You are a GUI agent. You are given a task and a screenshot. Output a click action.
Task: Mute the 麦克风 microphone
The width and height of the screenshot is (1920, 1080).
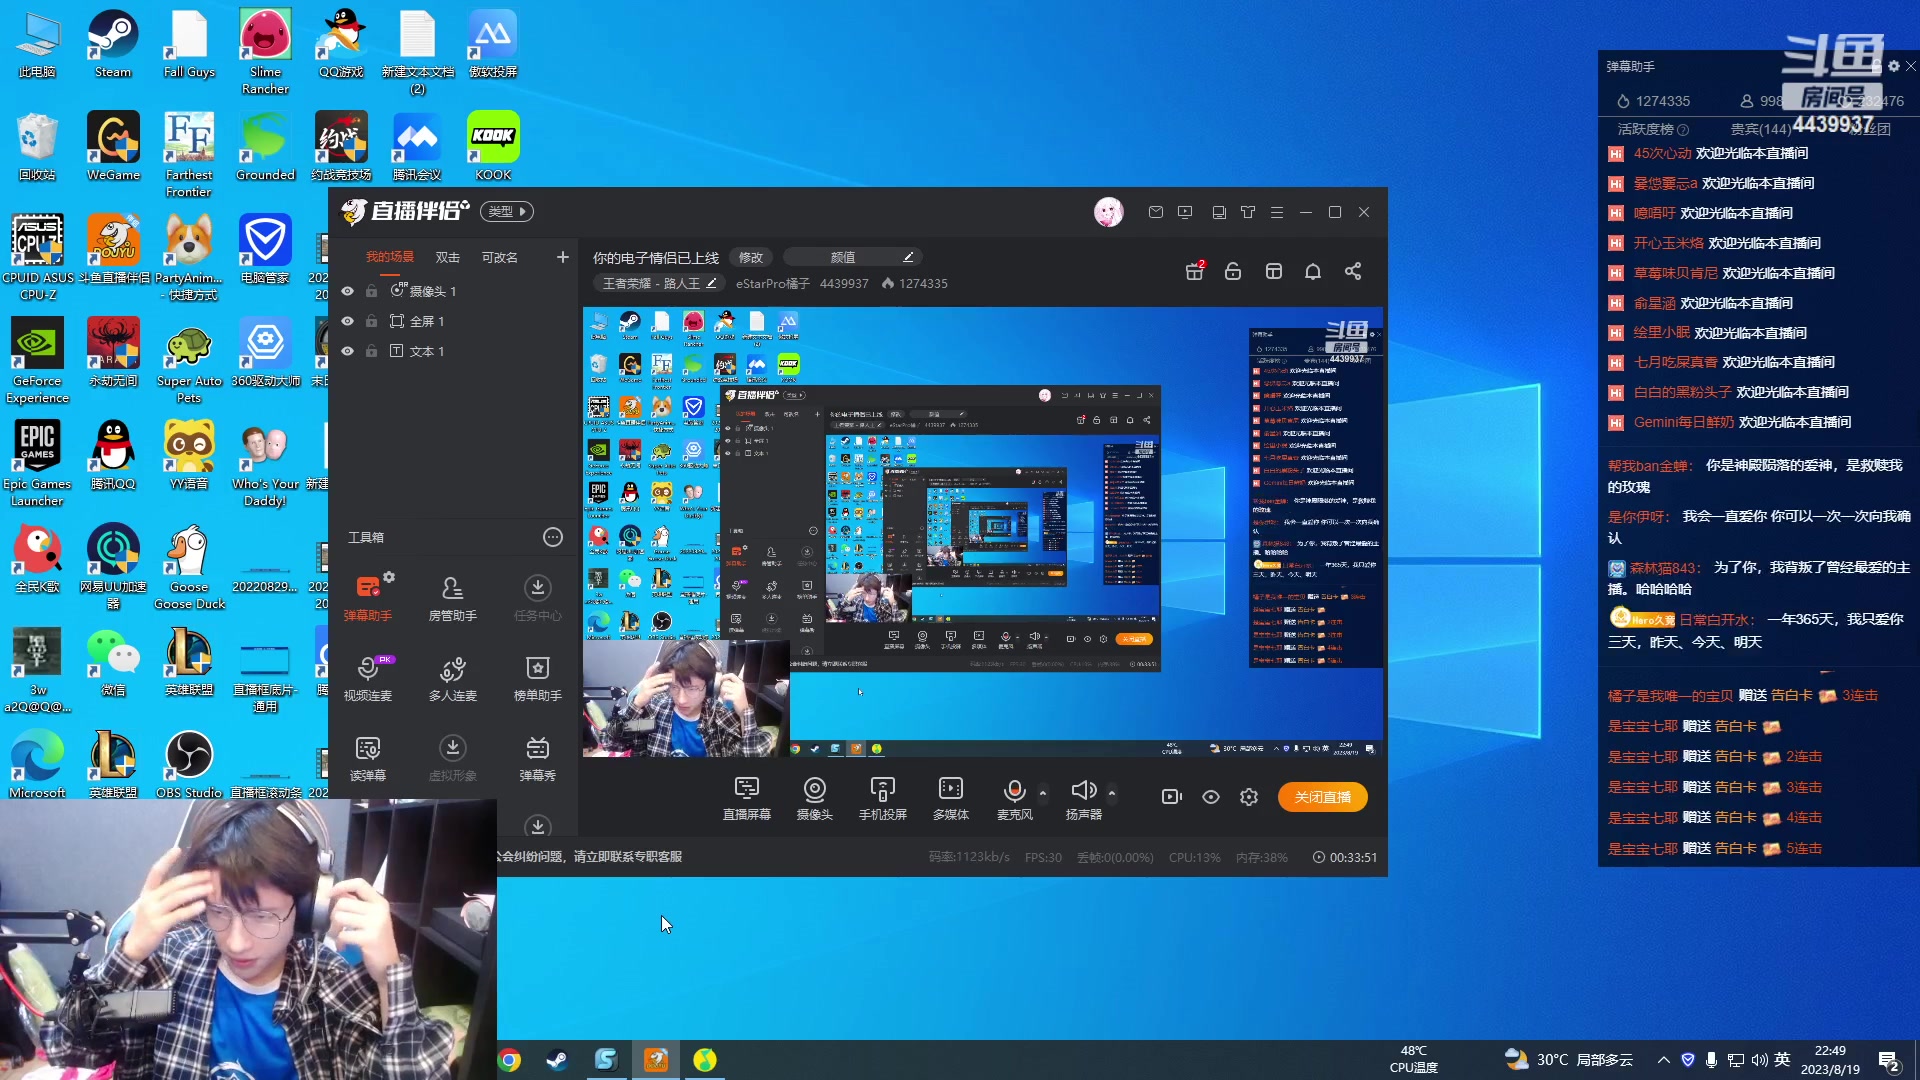point(1014,798)
